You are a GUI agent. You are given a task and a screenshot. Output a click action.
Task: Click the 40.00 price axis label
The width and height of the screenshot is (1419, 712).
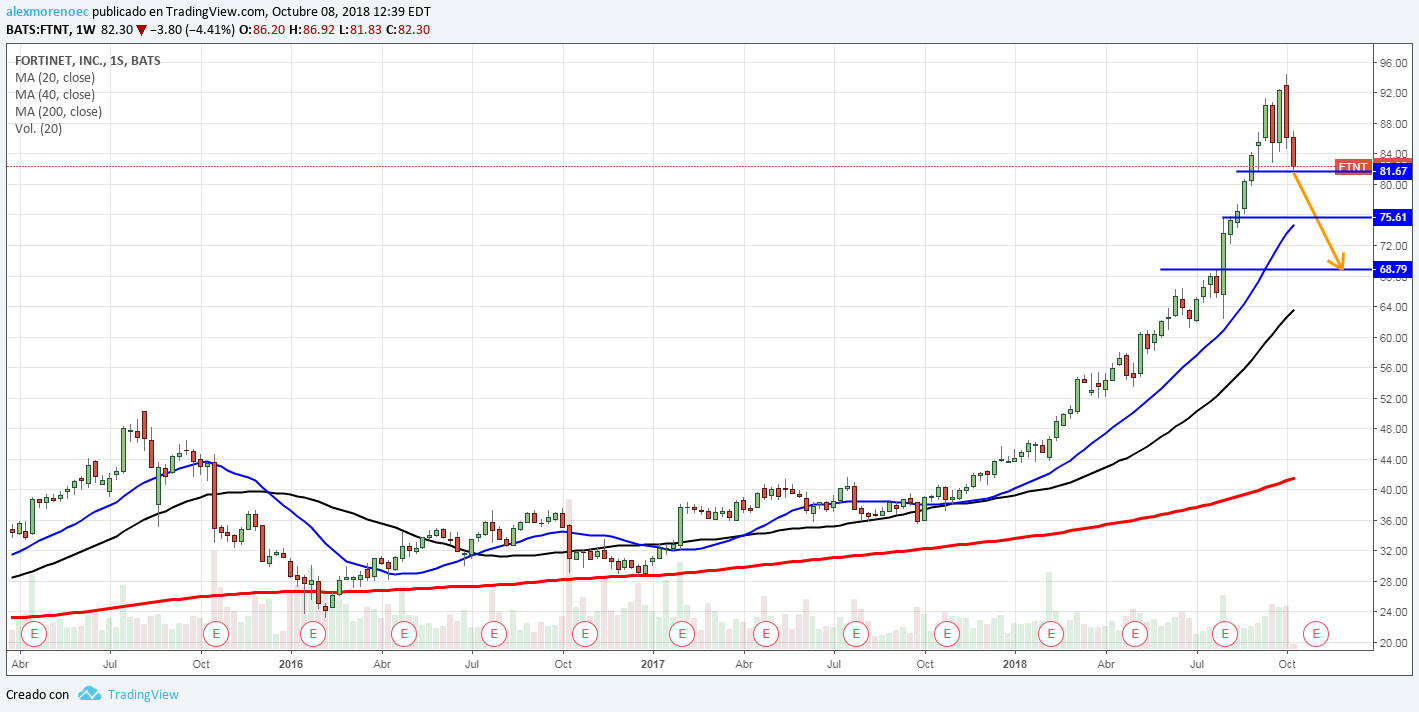[1393, 490]
